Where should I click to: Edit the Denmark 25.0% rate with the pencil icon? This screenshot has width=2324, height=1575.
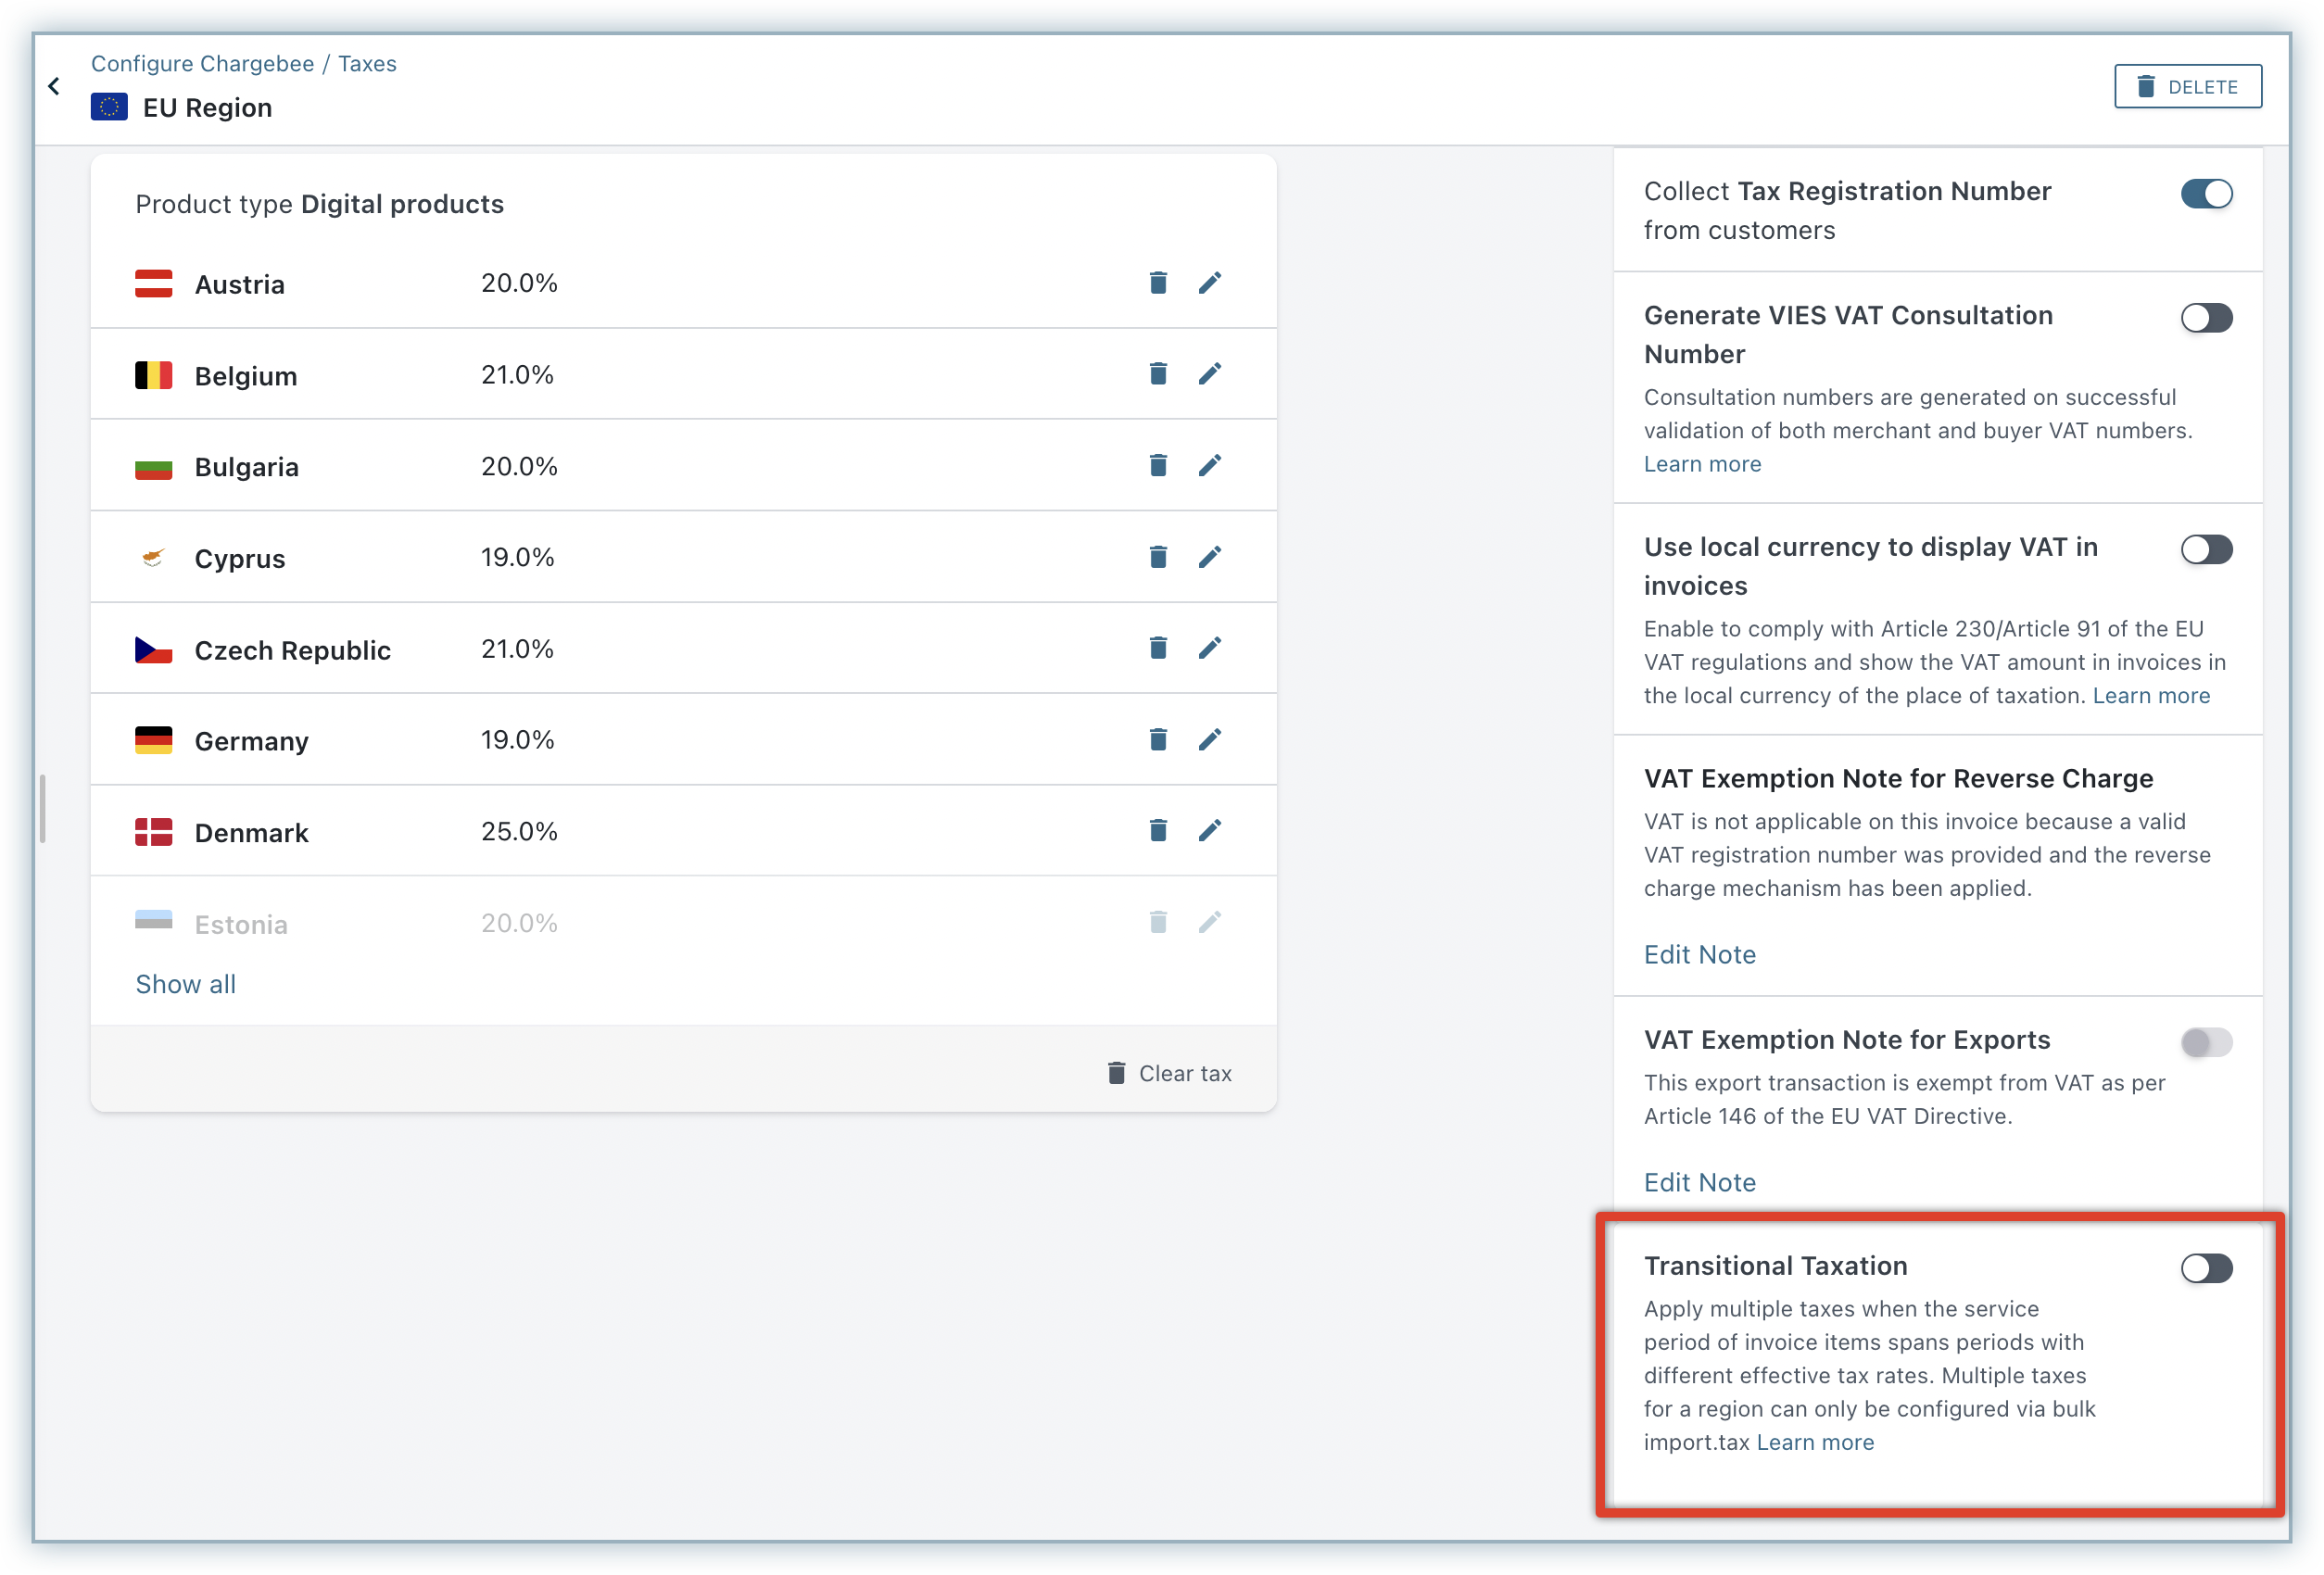click(1209, 831)
